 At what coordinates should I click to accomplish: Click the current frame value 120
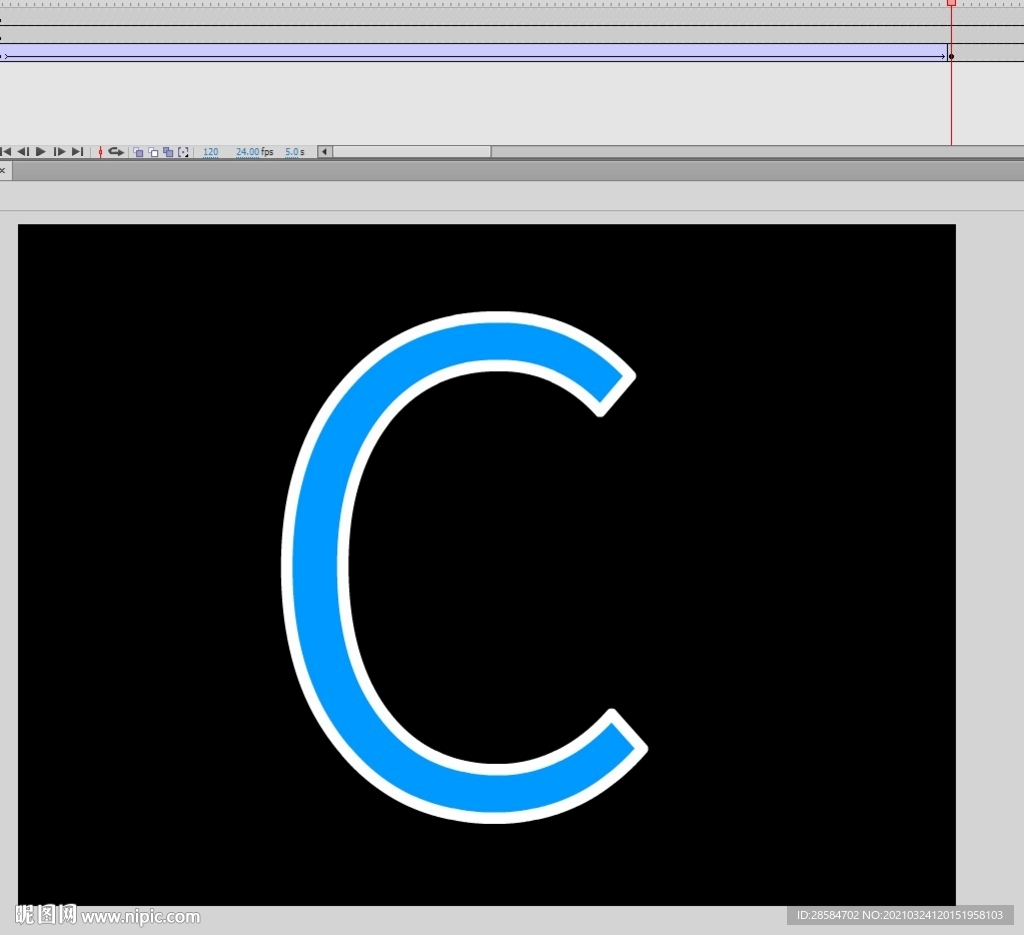point(211,151)
